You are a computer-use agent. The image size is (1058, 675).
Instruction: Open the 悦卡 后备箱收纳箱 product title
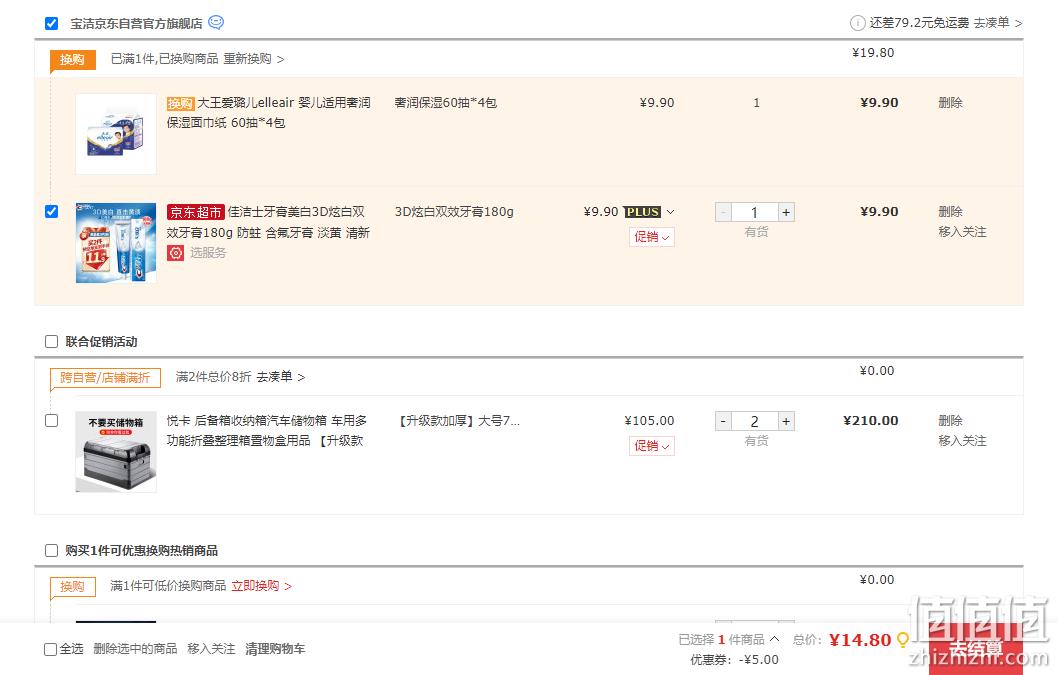coord(267,431)
